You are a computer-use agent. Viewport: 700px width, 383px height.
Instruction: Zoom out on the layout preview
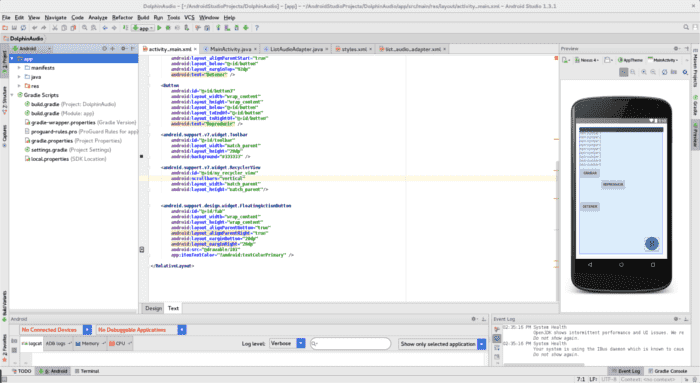[x=653, y=72]
